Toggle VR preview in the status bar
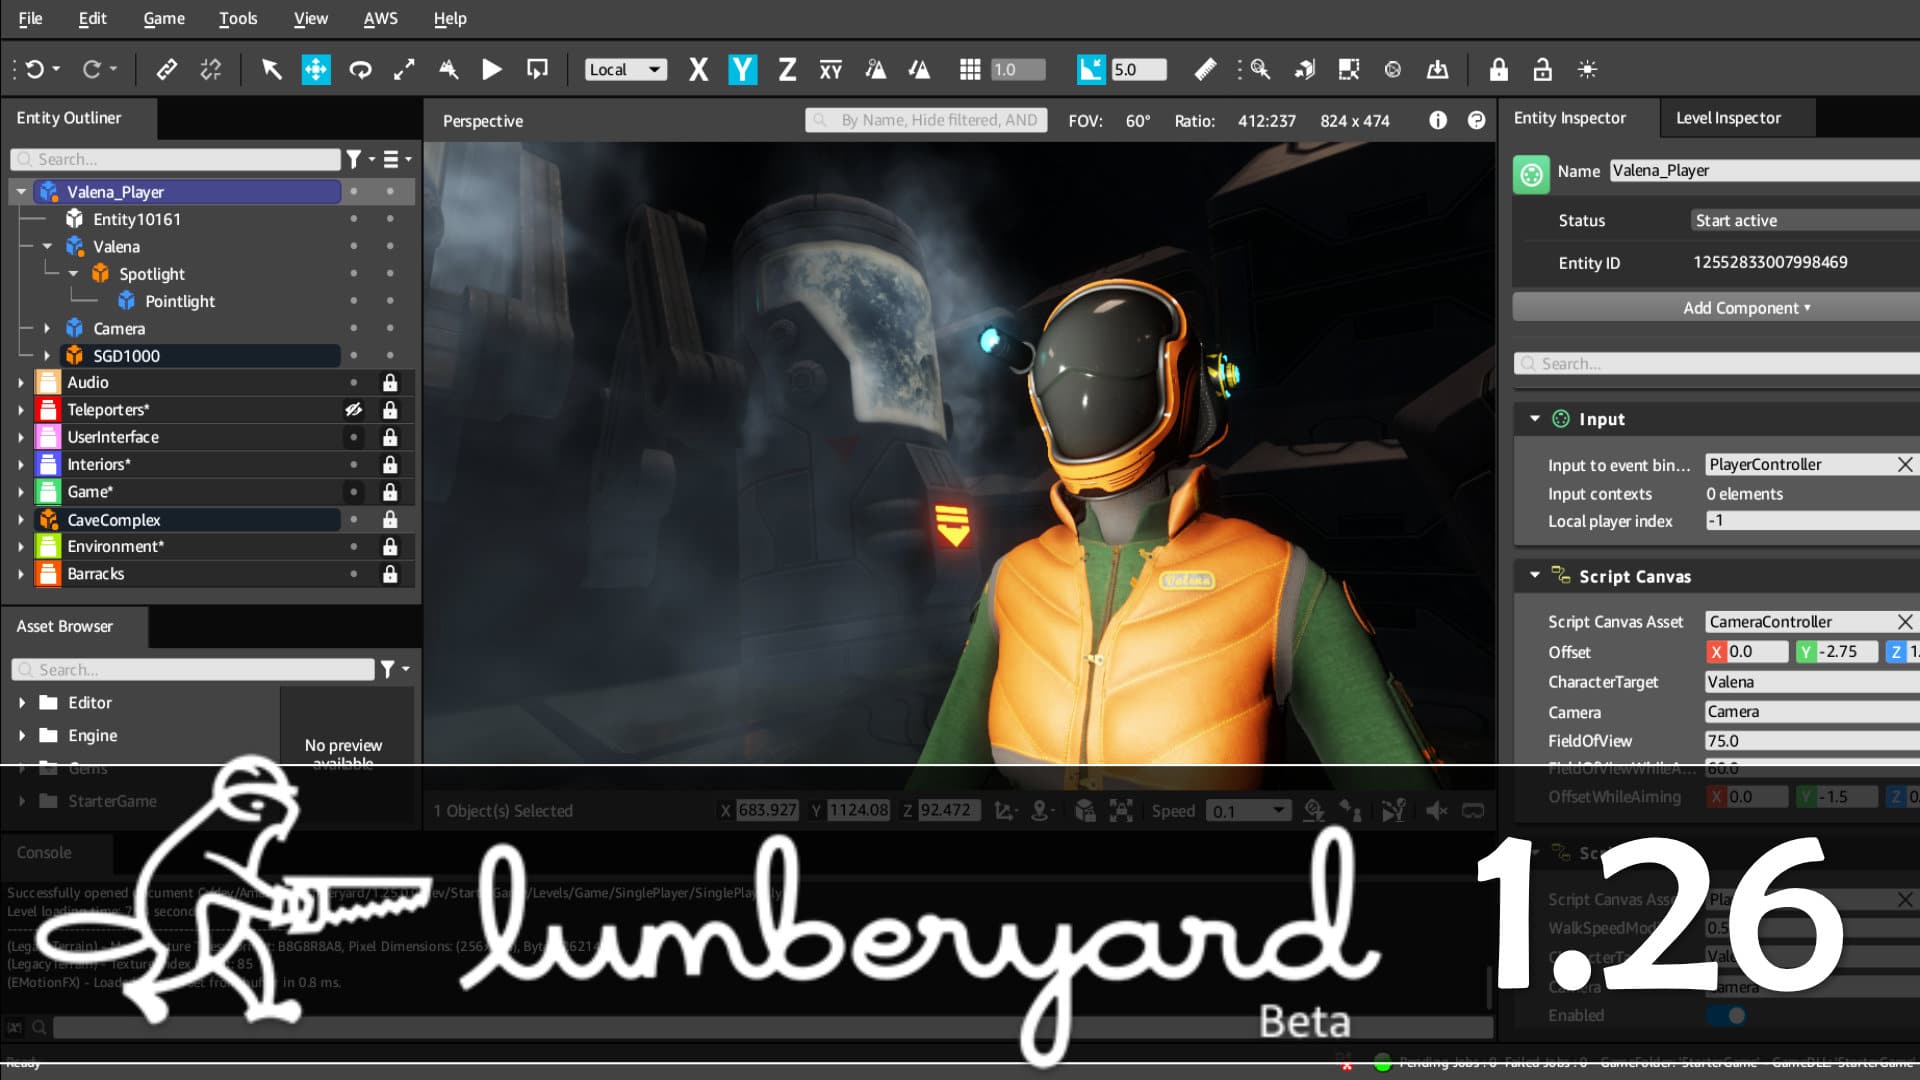 coord(1474,810)
